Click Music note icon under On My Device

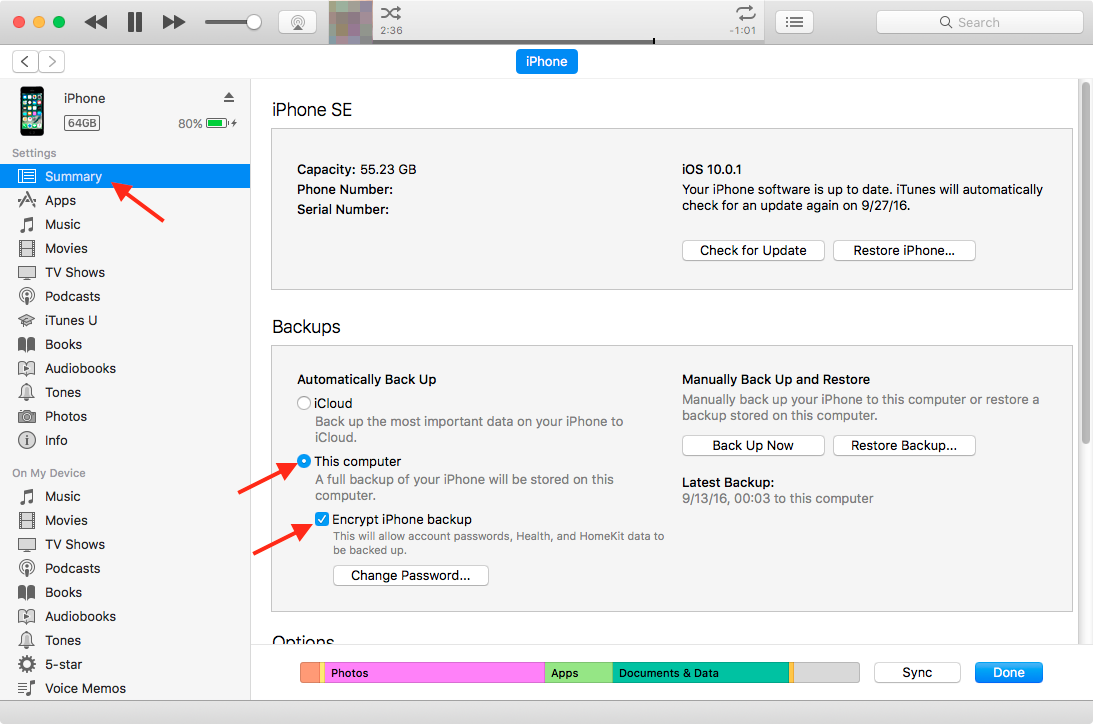26,497
